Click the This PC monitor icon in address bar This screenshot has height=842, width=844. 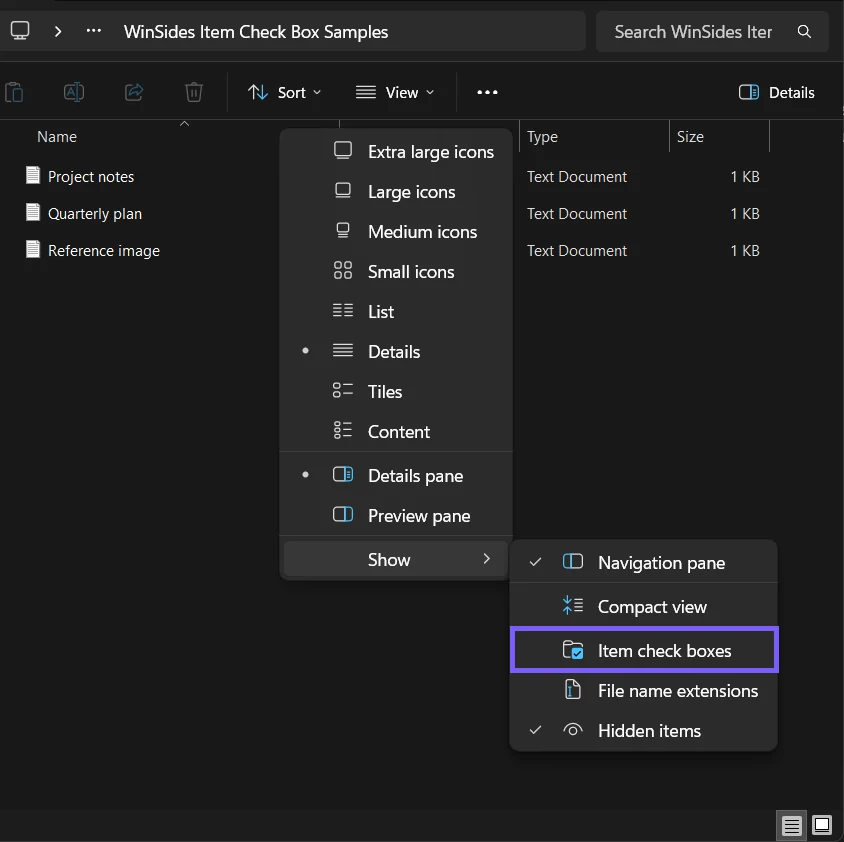pyautogui.click(x=20, y=31)
